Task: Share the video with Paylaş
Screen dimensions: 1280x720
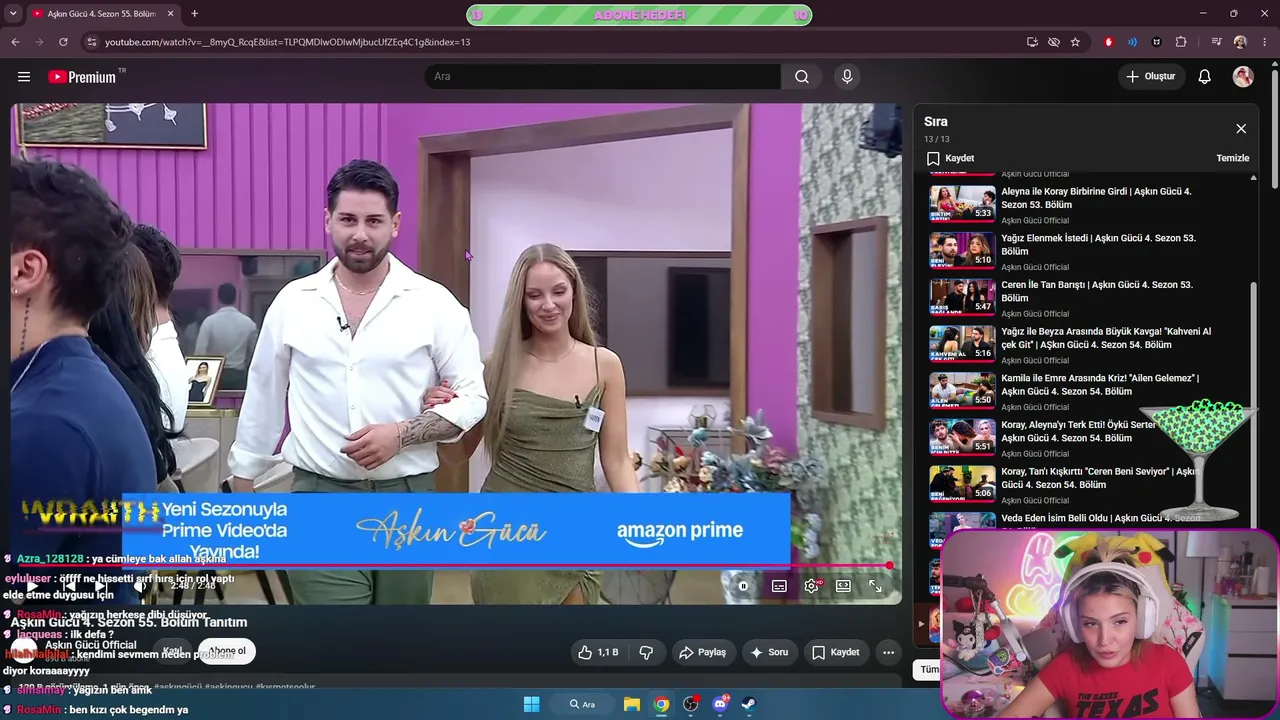Action: 702,652
